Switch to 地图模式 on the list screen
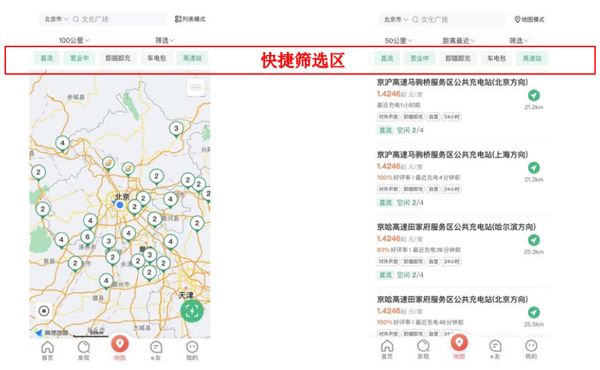Screen dimensions: 600x370 [x=530, y=19]
